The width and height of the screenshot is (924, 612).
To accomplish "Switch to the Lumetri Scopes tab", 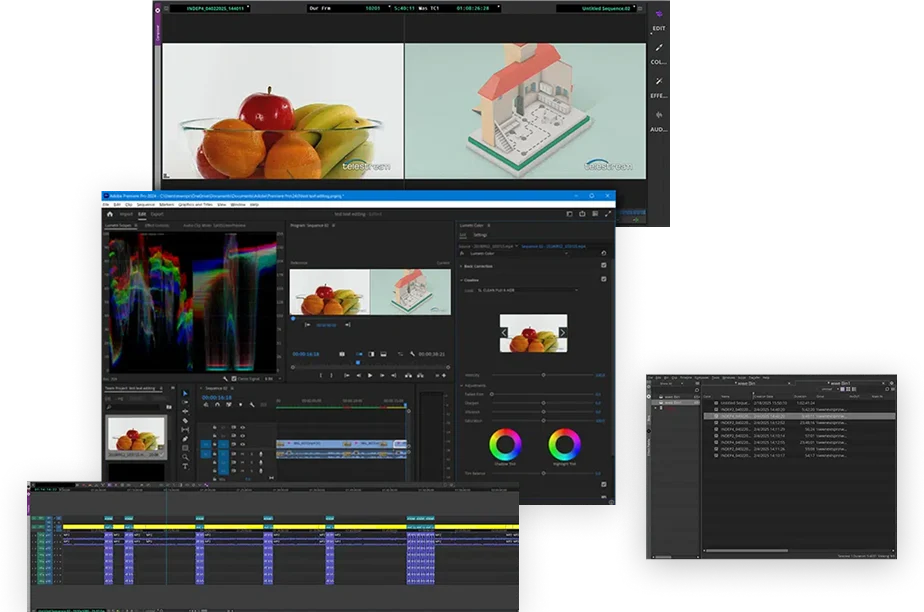I will coord(118,226).
